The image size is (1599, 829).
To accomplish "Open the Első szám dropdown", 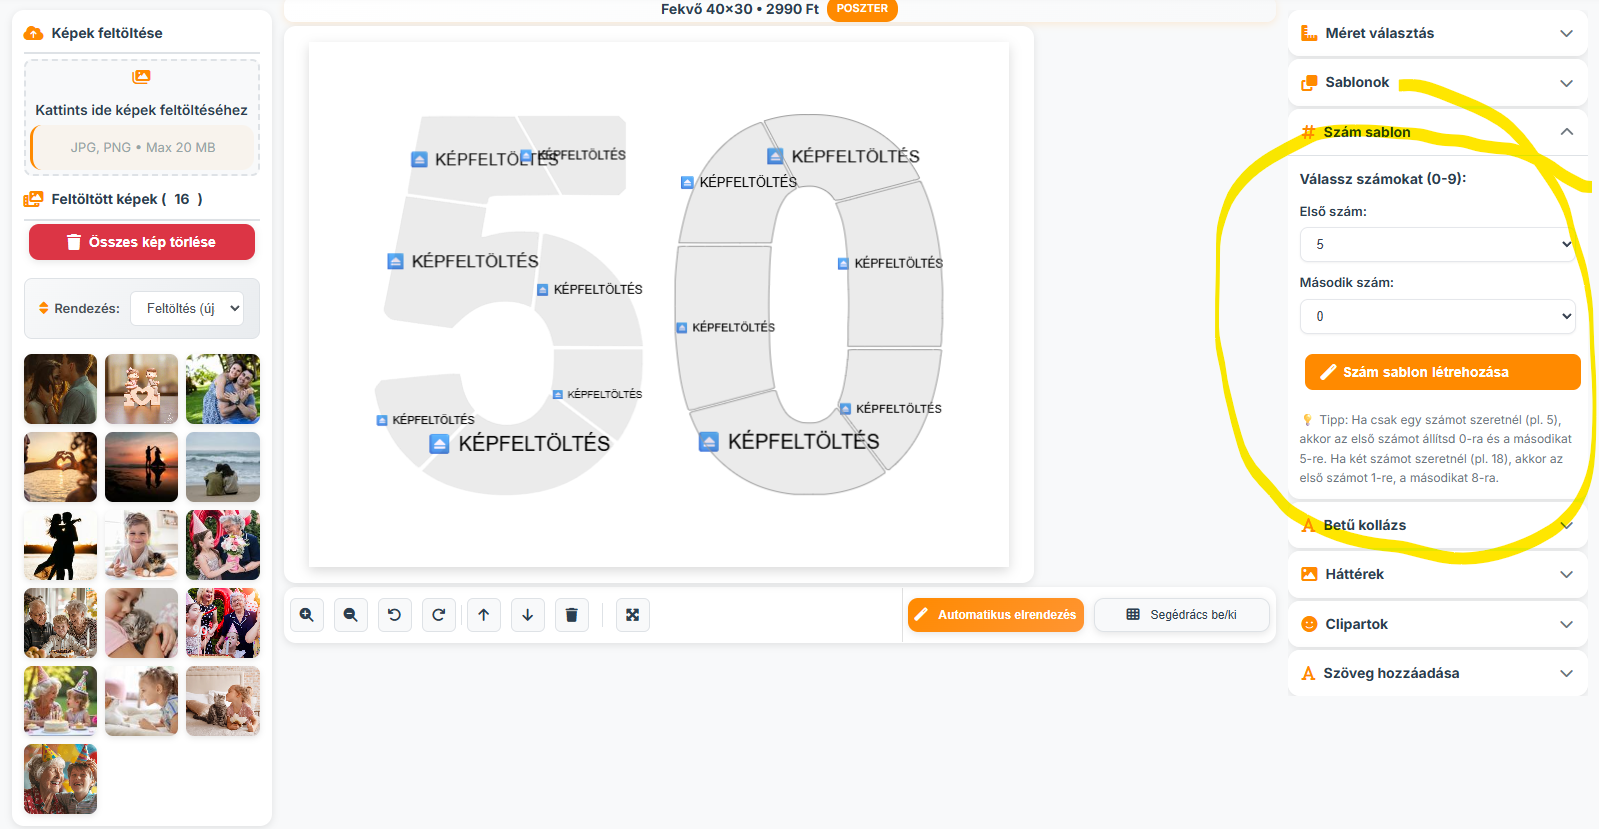I will [x=1437, y=244].
